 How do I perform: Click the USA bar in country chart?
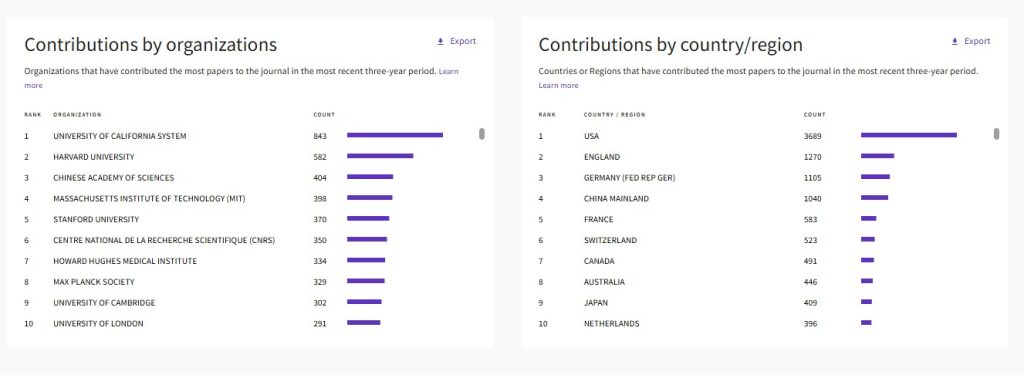tap(909, 135)
